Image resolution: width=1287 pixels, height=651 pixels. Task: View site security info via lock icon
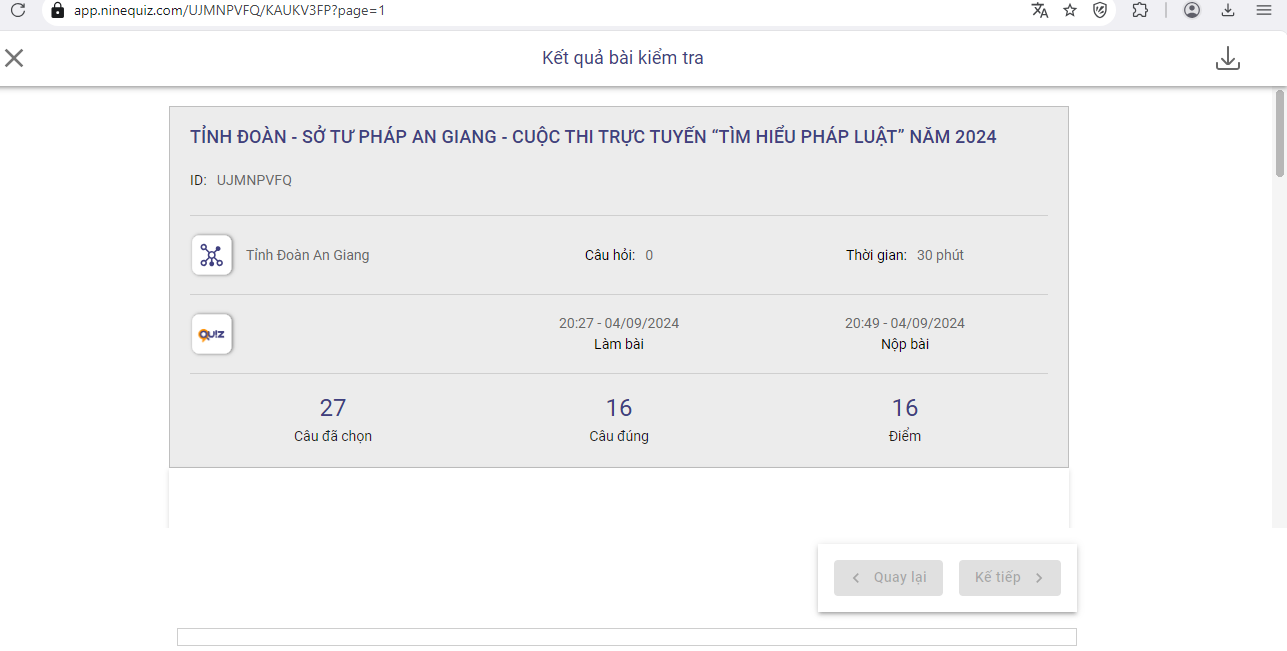pos(57,10)
